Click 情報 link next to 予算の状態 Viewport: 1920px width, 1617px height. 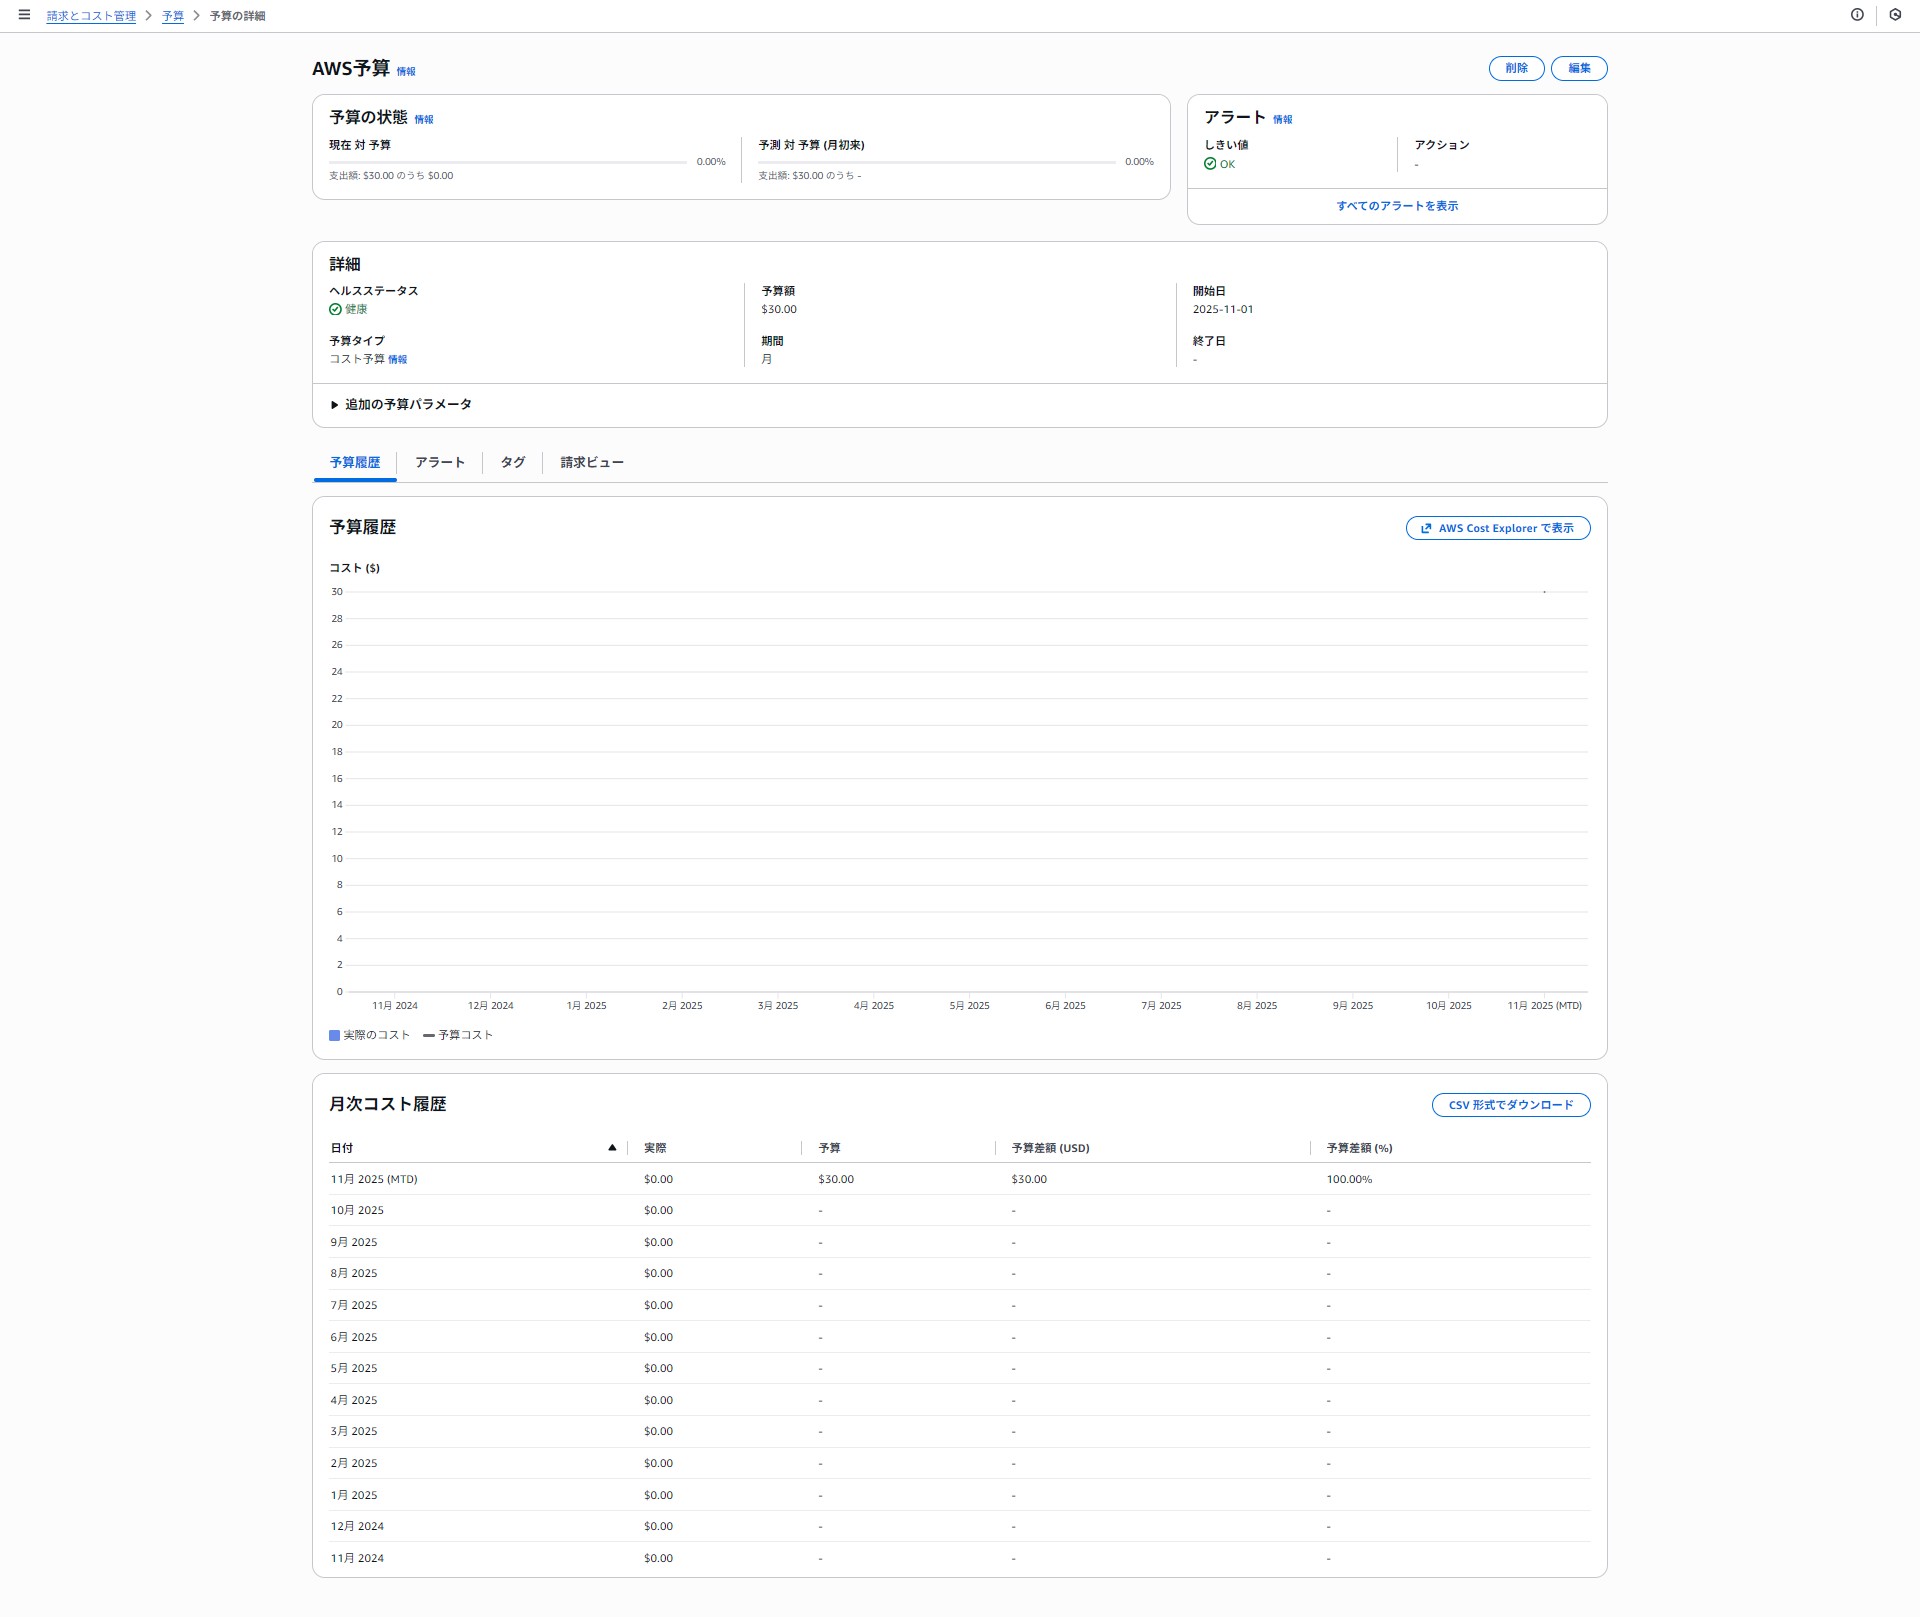click(424, 119)
